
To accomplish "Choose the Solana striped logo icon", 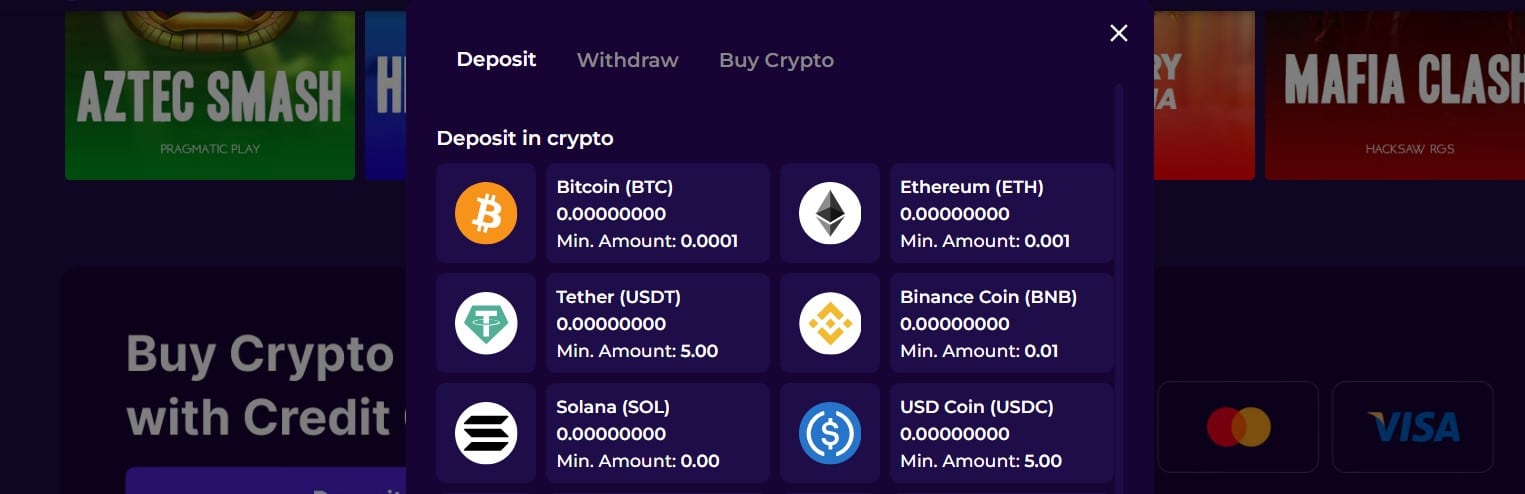I will click(x=486, y=433).
